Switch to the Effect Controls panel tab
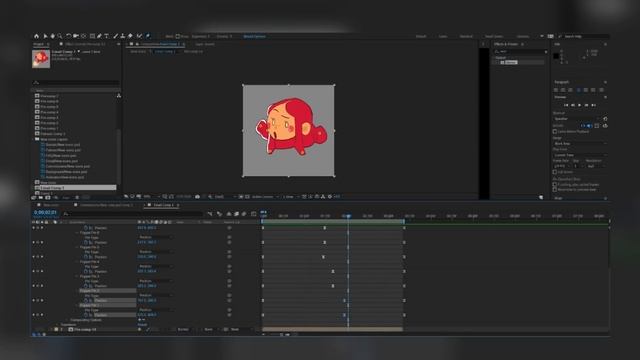Image resolution: width=640 pixels, height=360 pixels. pos(85,44)
